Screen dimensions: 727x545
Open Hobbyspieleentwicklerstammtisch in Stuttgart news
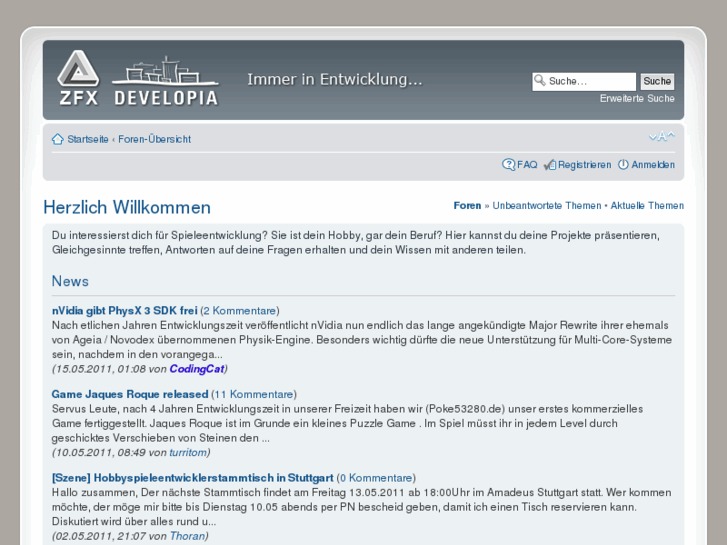(192, 478)
